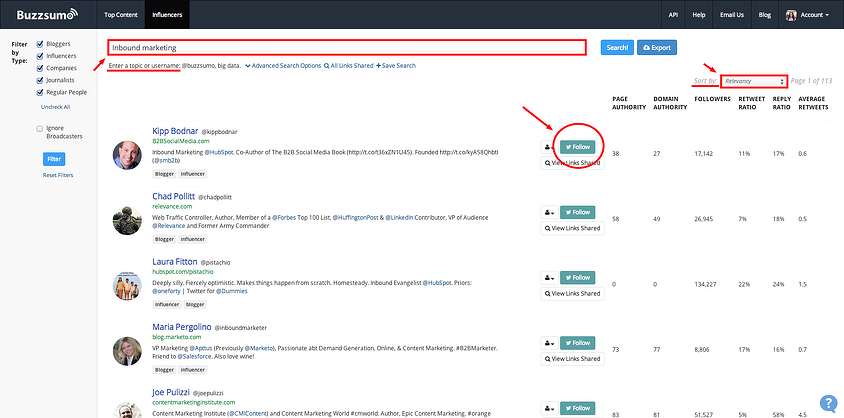Open Joe Pulizzi's name link
844x418 pixels.
point(171,393)
